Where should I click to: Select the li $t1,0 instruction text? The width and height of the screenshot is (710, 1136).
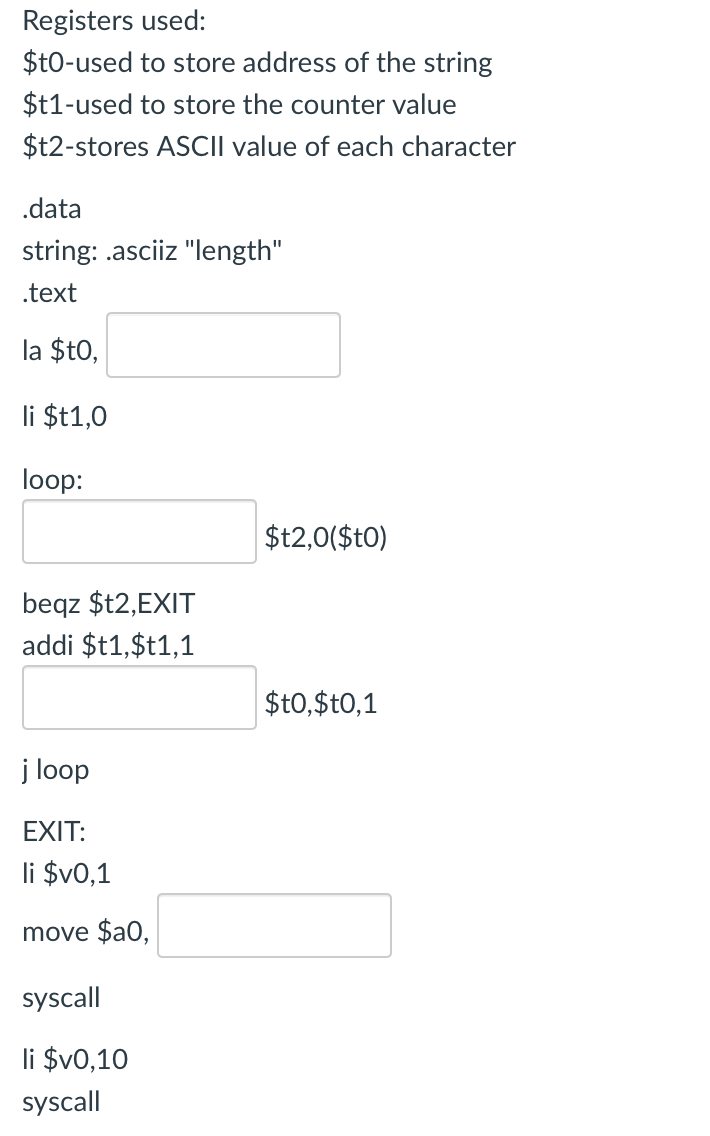[x=64, y=417]
